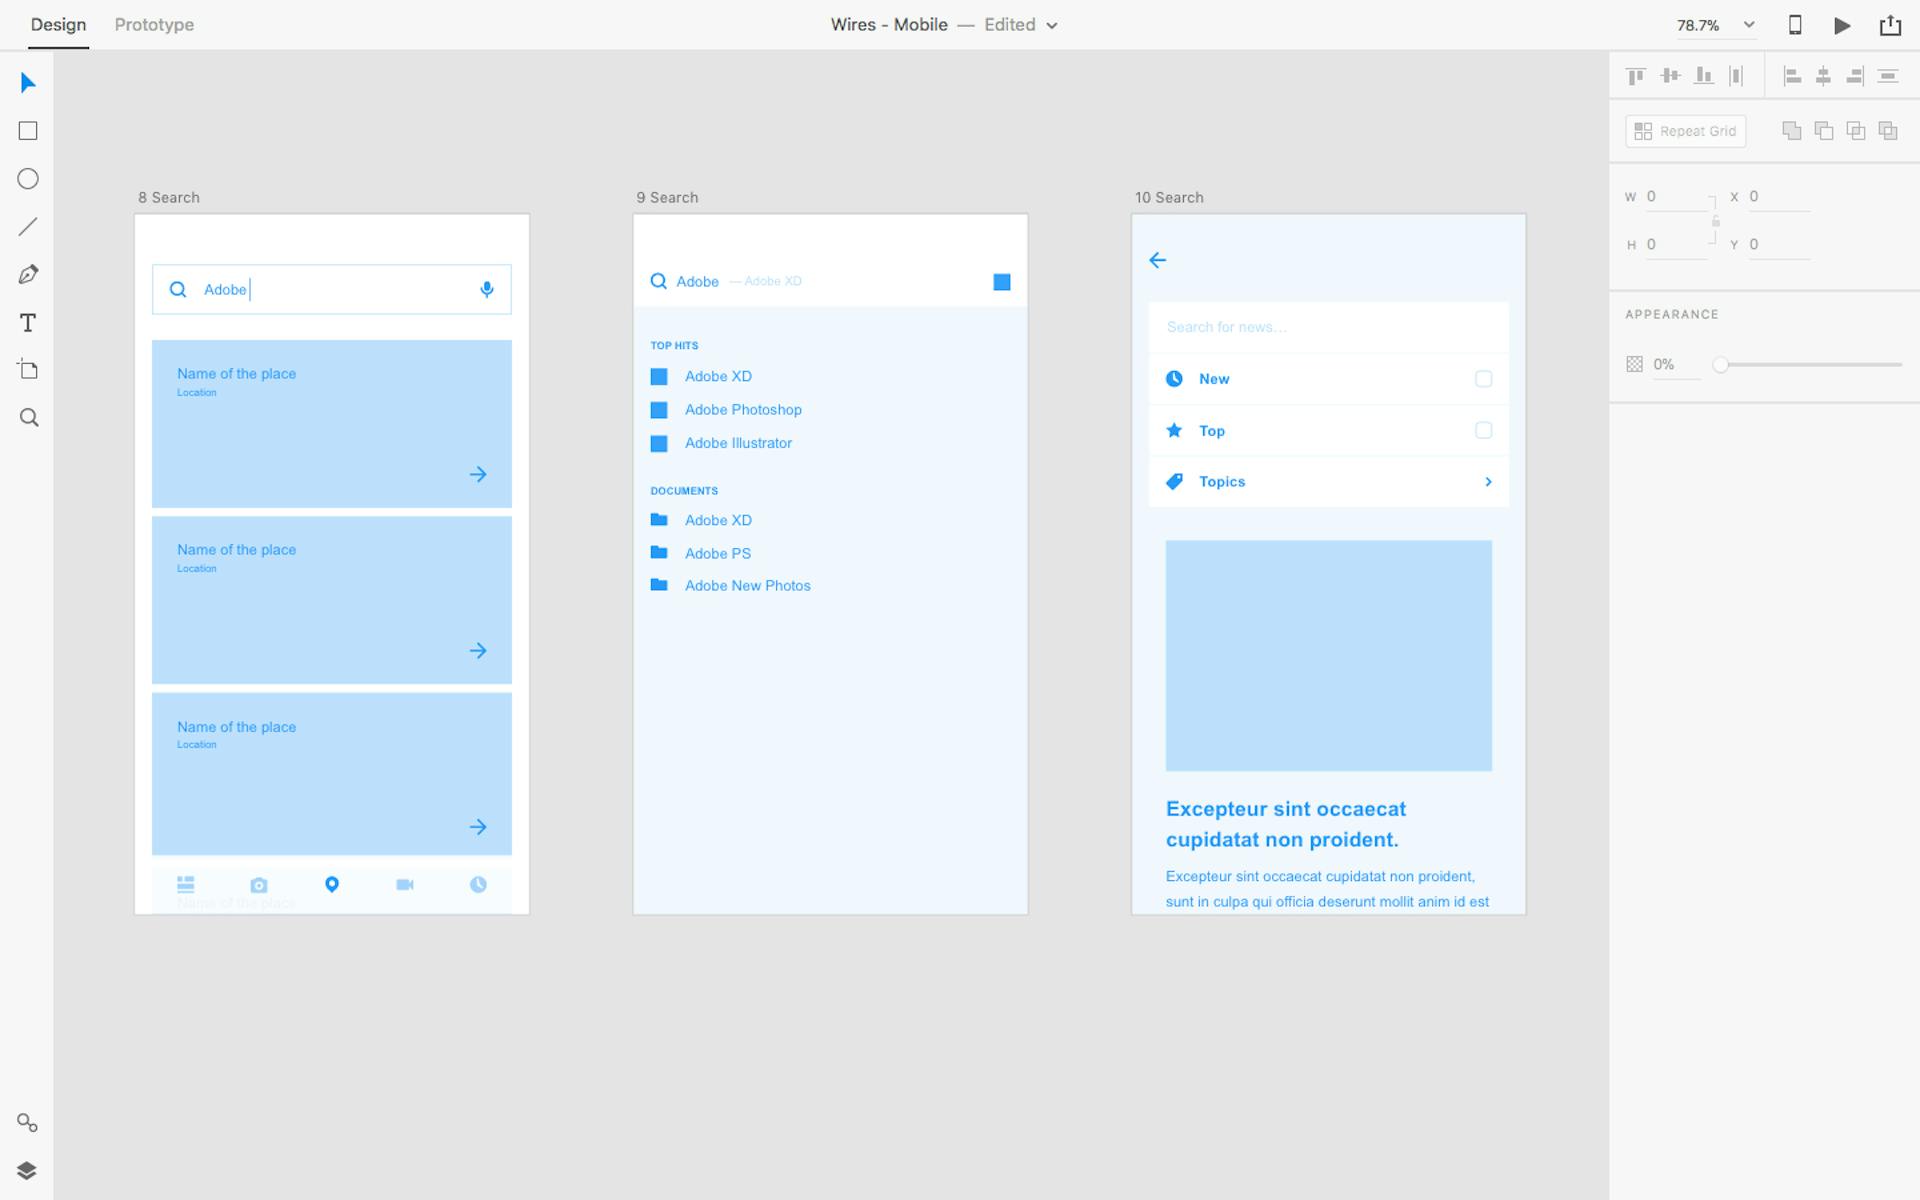Select the Text tool
1920x1200 pixels.
tap(28, 322)
